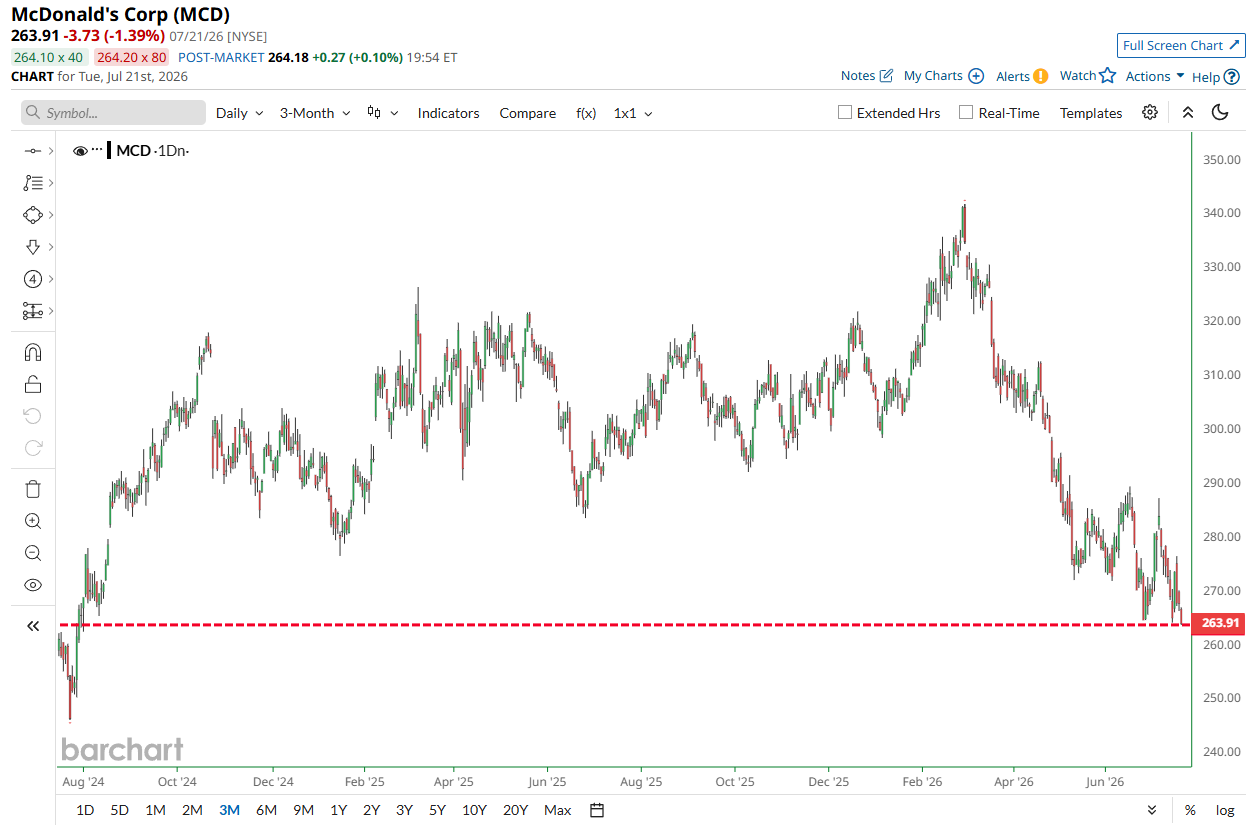The image size is (1259, 829).
Task: Open the 3-Month period dropdown
Action: [x=315, y=113]
